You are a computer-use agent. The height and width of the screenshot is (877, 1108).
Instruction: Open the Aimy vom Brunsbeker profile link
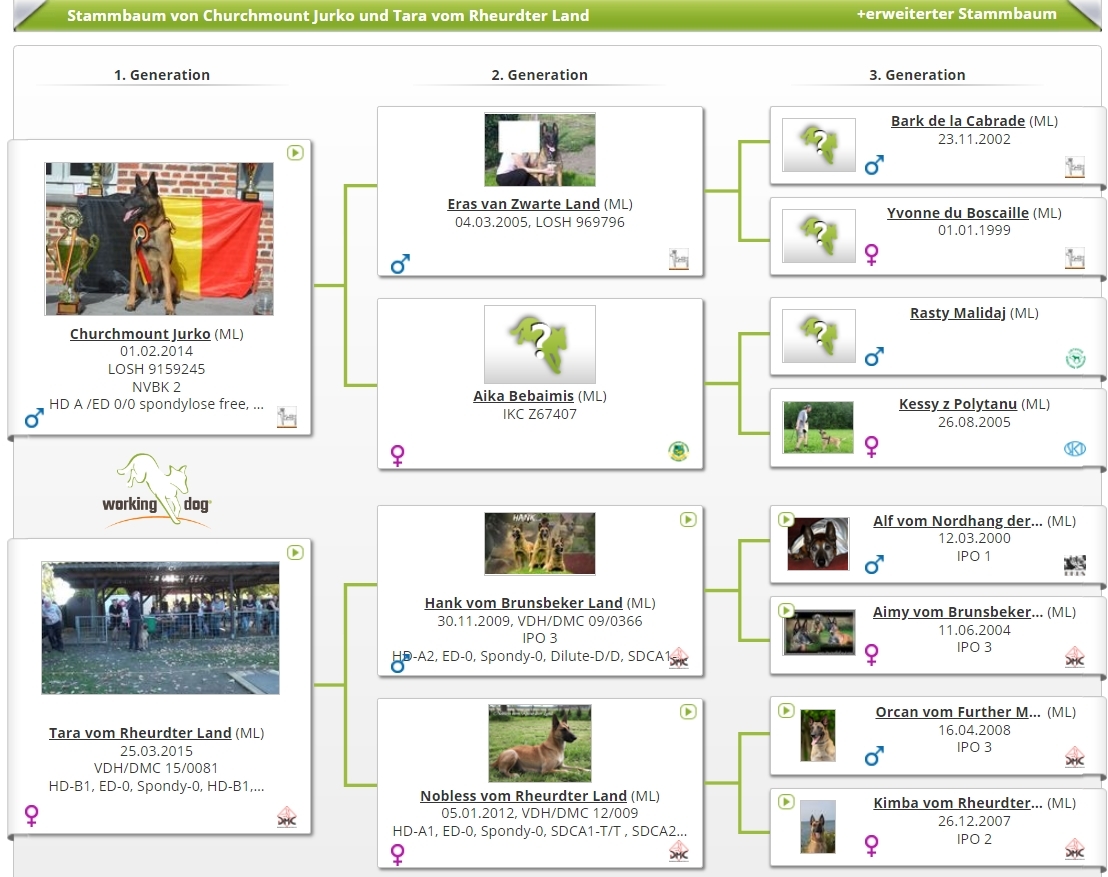(957, 612)
